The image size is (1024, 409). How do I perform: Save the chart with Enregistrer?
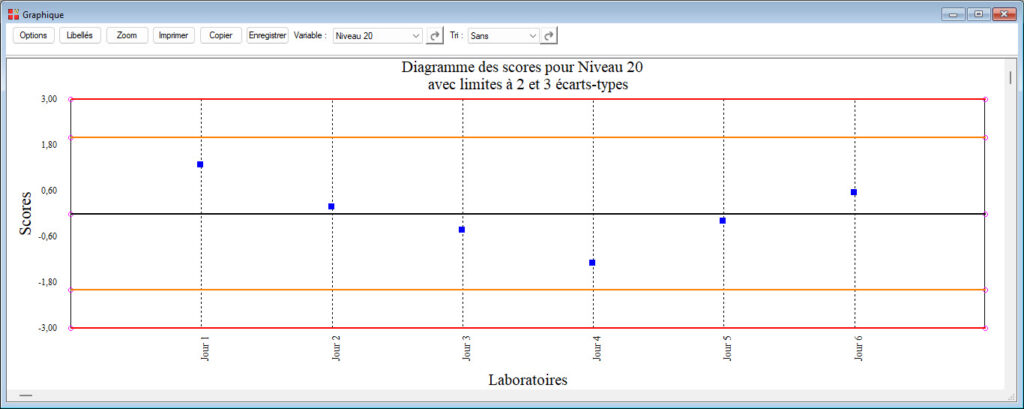tap(267, 35)
